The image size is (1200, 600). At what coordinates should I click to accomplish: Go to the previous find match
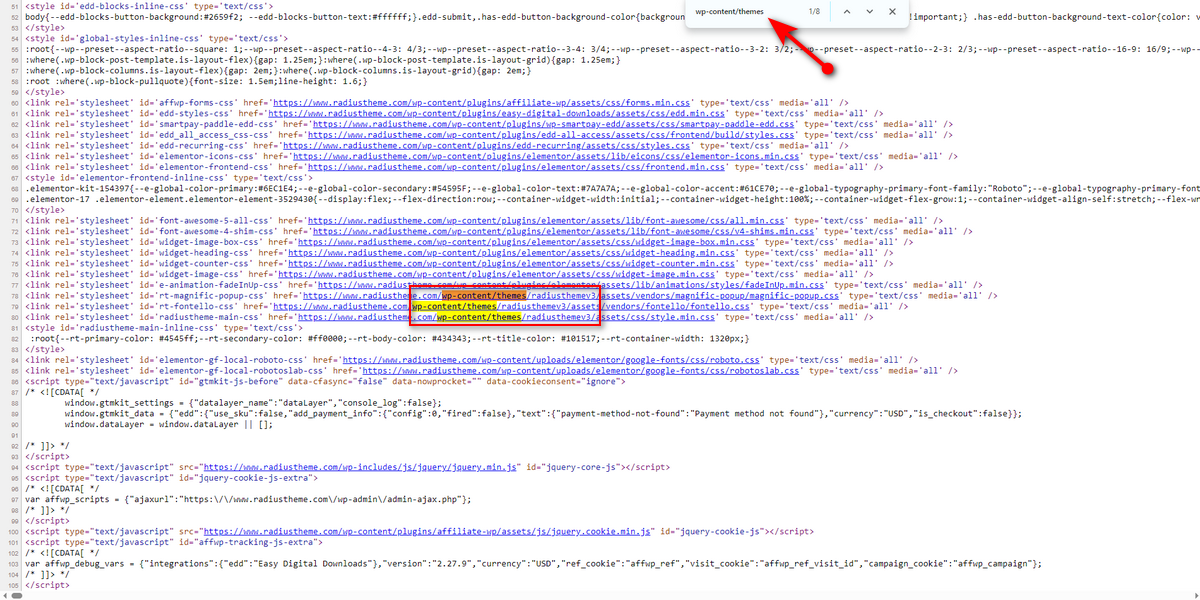pos(848,11)
